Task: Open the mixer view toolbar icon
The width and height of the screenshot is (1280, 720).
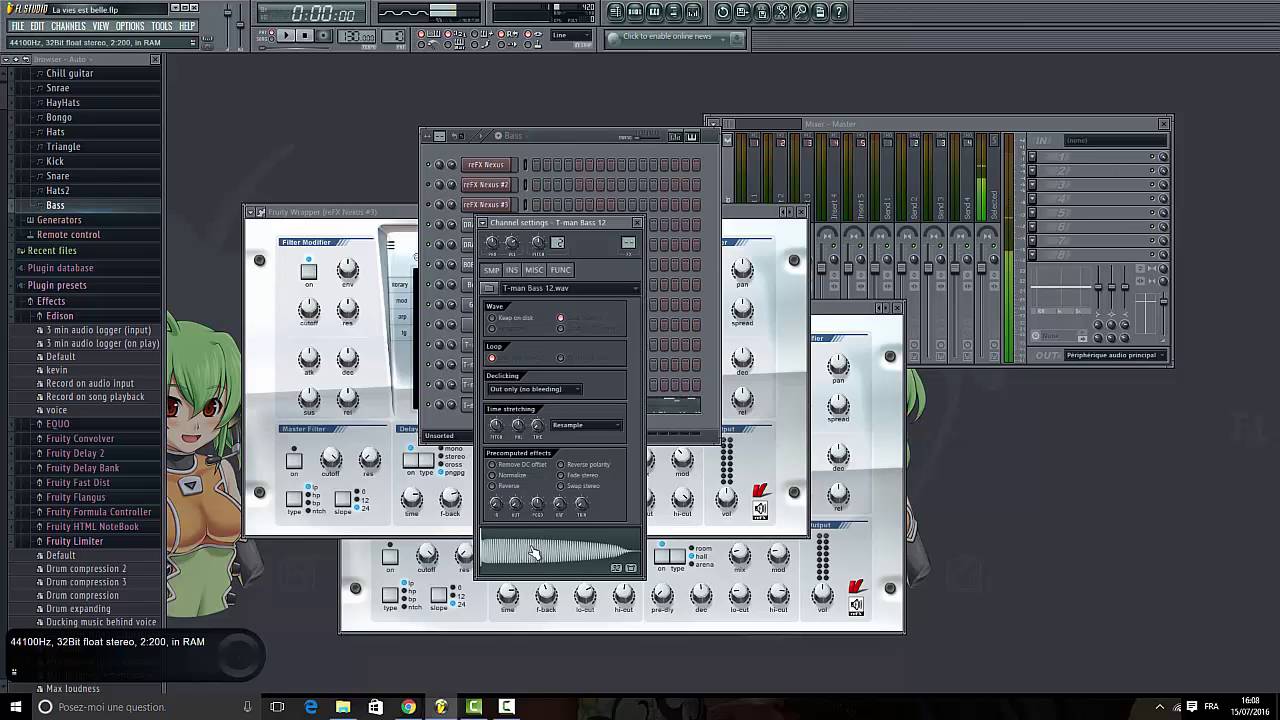Action: click(x=693, y=12)
